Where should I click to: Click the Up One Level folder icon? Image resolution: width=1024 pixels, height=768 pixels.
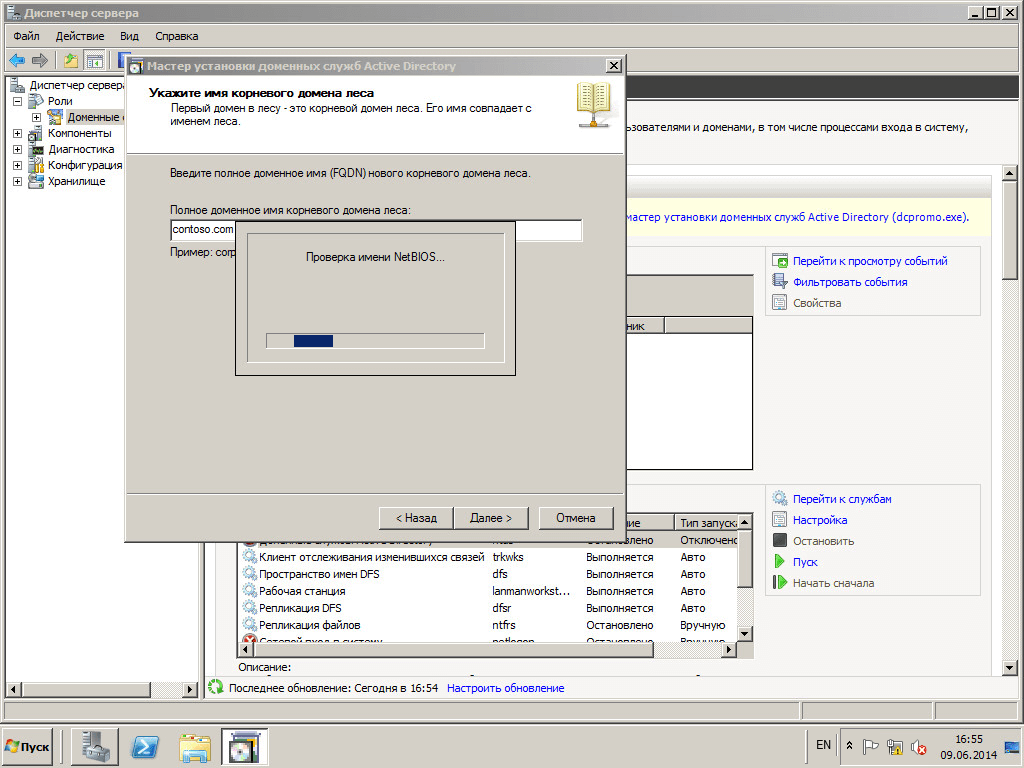pyautogui.click(x=71, y=60)
